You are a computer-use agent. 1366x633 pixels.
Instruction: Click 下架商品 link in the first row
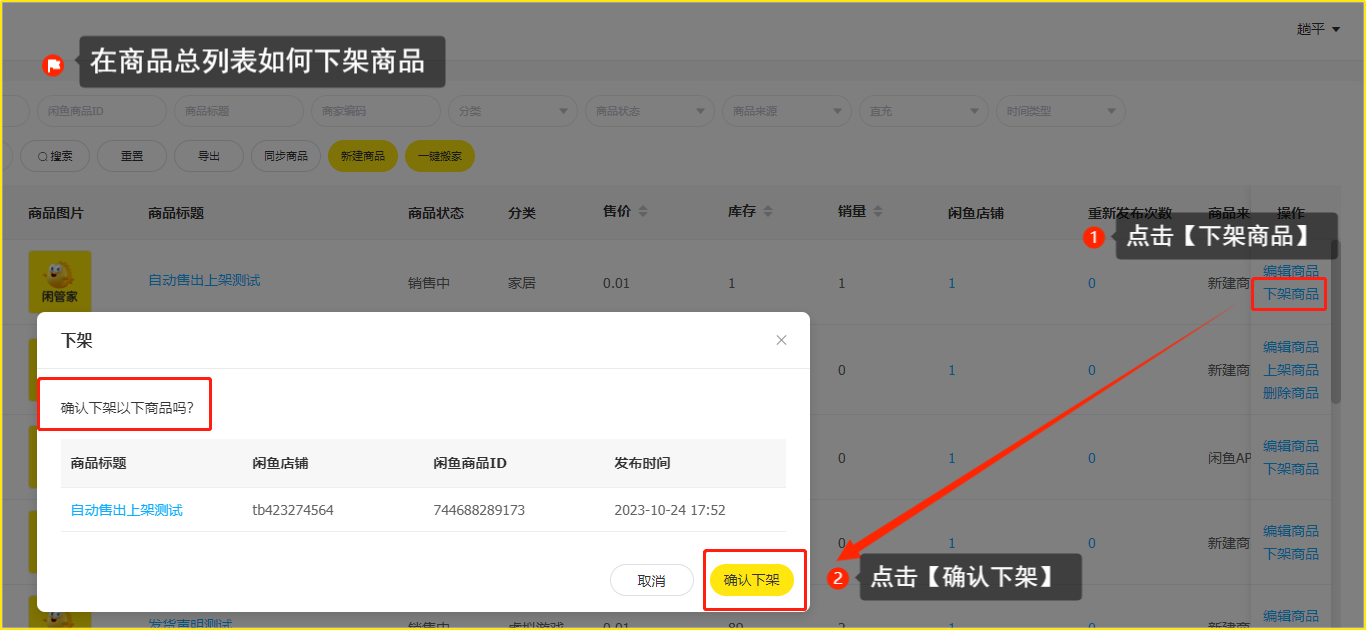point(1290,294)
